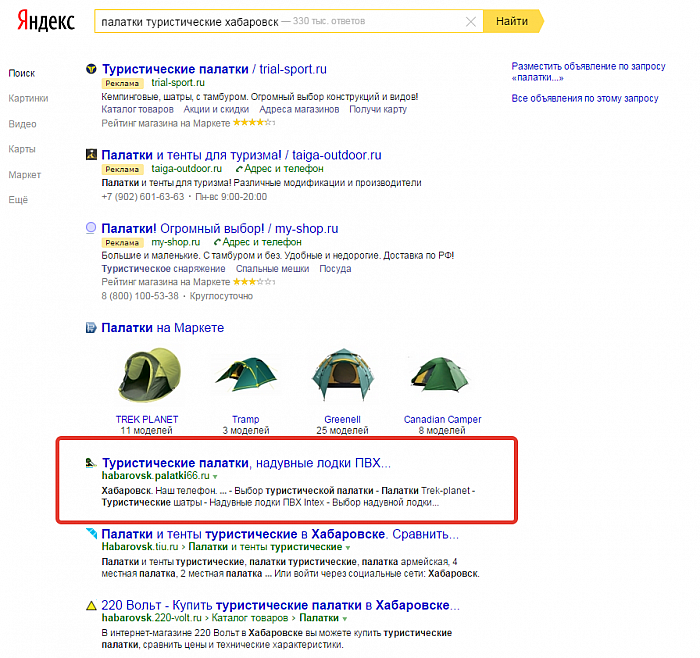
Task: Click 220 Вольт triangle favicon
Action: click(91, 606)
